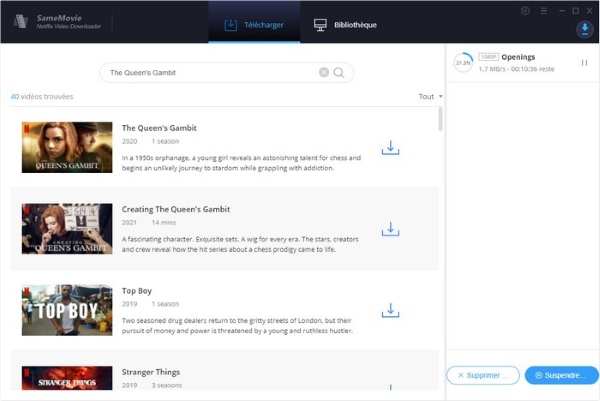
Task: Open the hamburger menu
Action: click(544, 11)
